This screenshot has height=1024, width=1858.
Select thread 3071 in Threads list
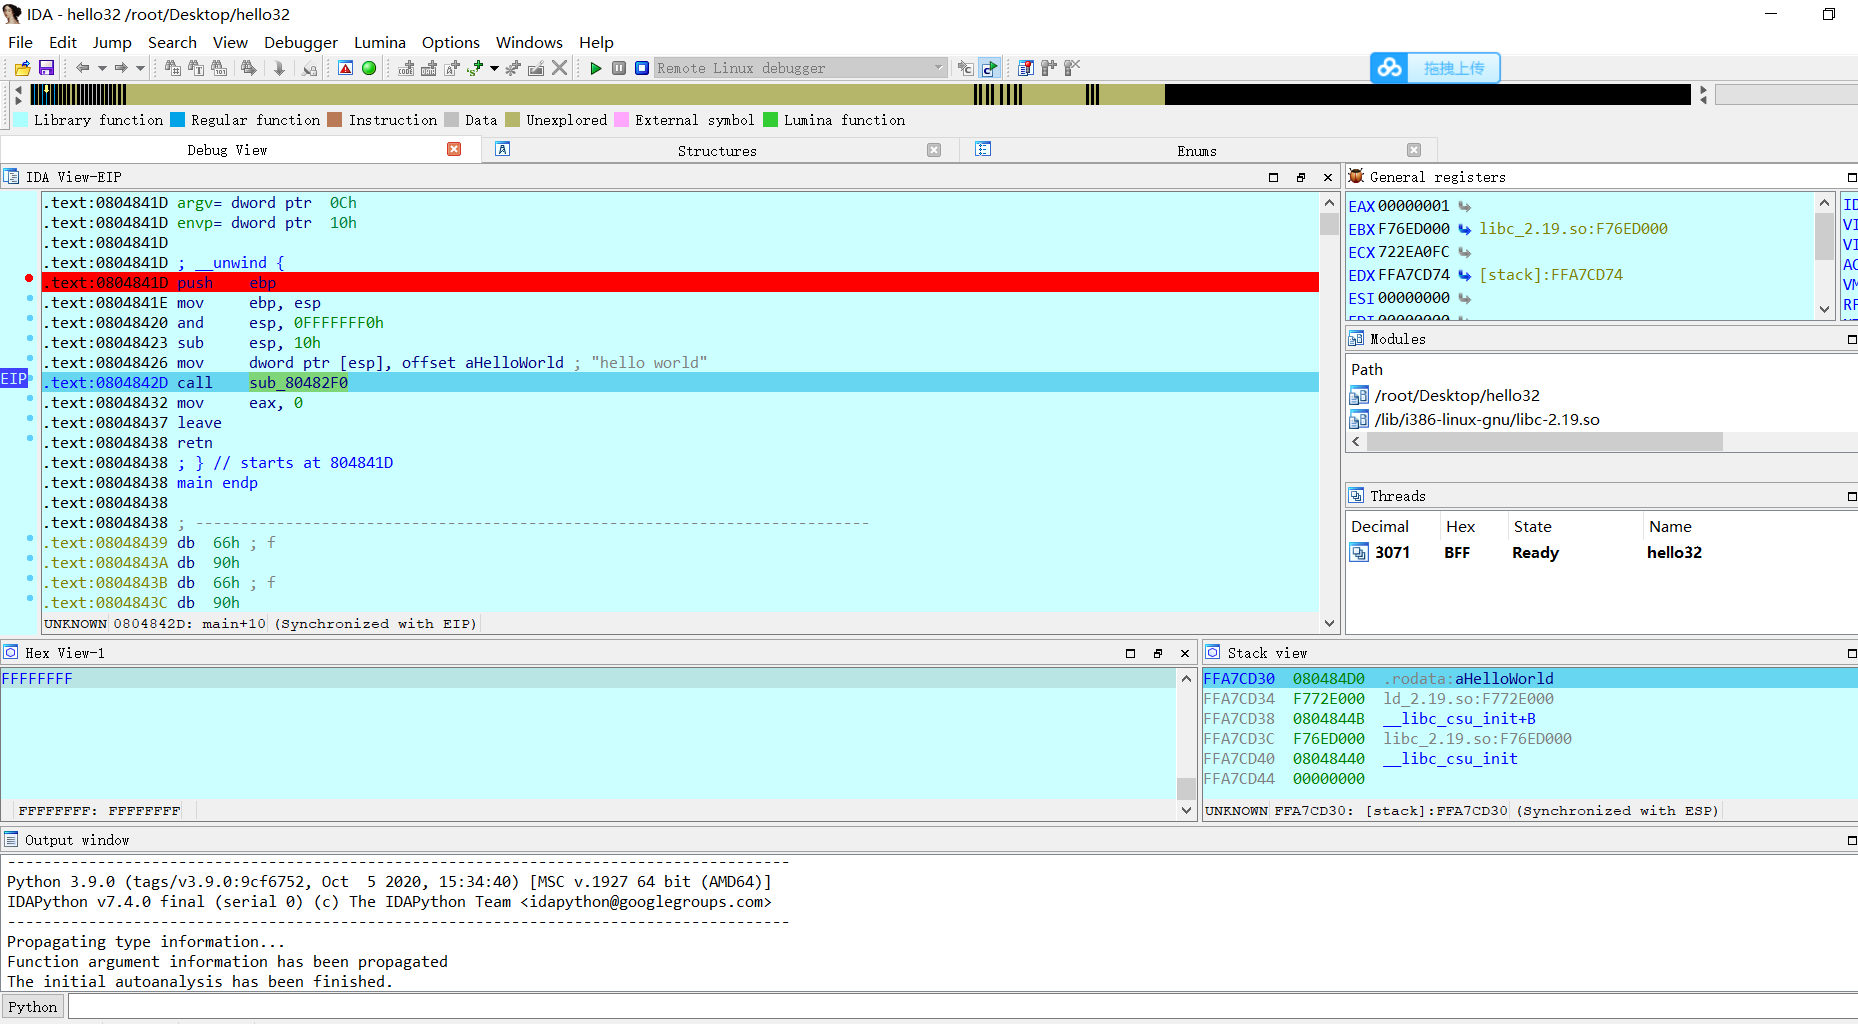[x=1392, y=553]
